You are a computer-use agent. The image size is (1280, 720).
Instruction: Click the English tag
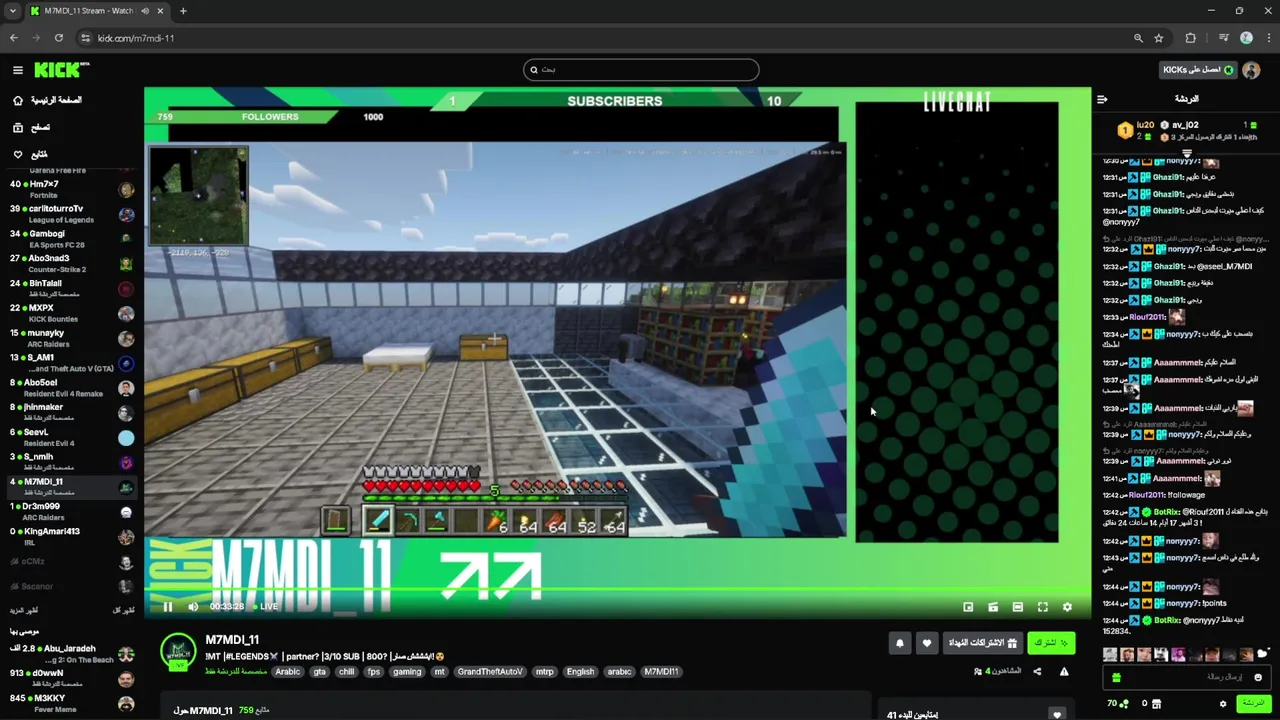click(580, 672)
